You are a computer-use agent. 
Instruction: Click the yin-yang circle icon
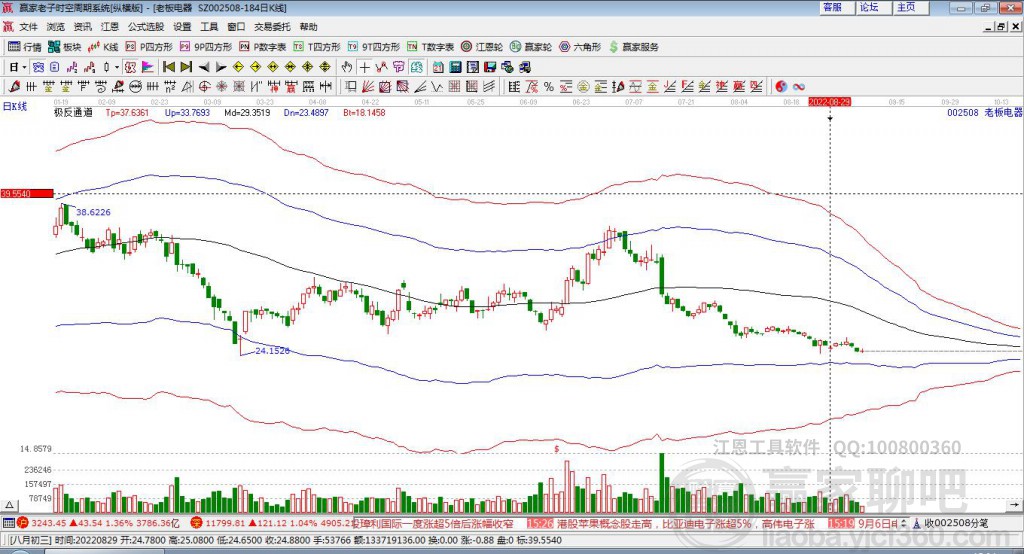pos(781,86)
